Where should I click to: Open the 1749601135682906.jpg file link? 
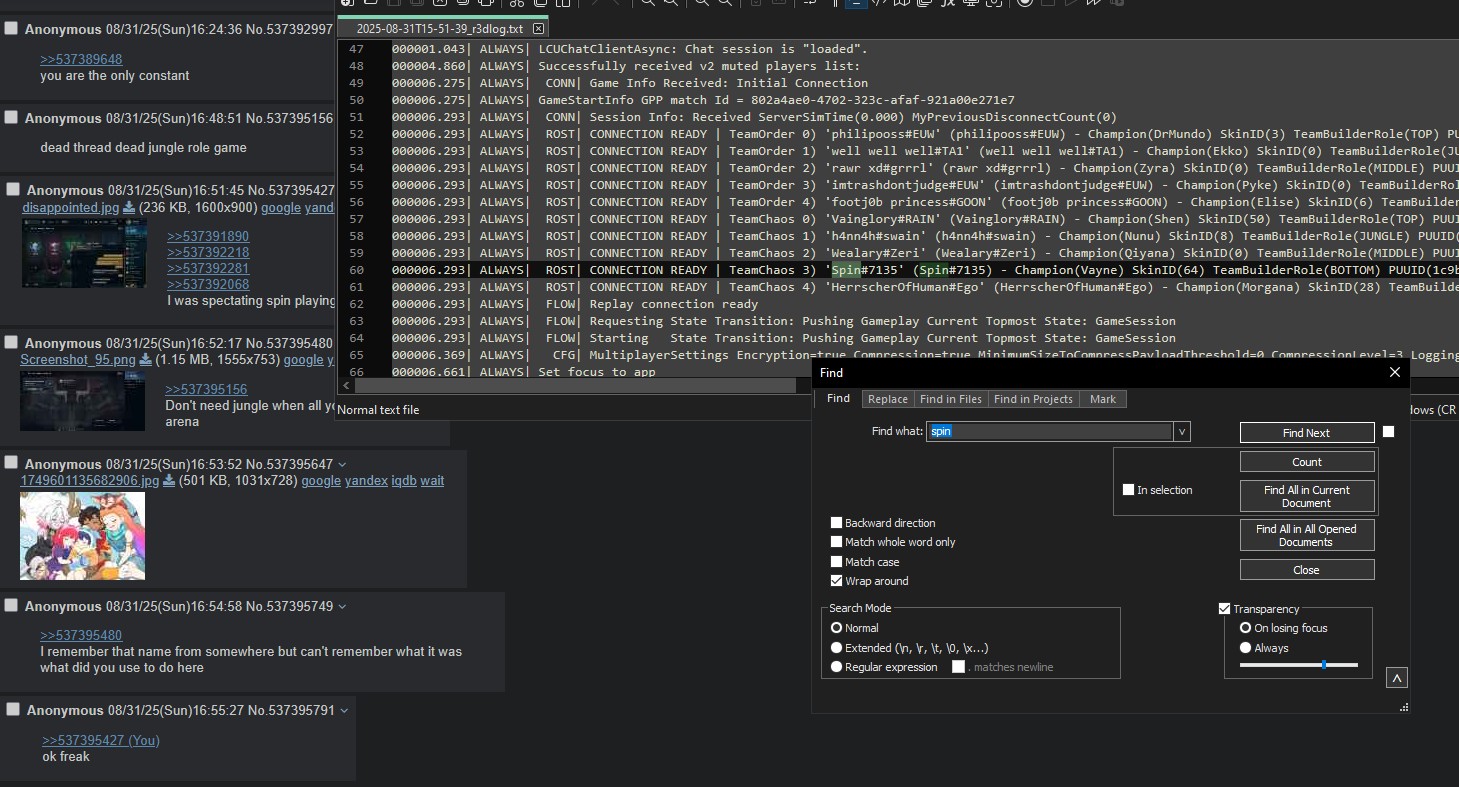(90, 481)
